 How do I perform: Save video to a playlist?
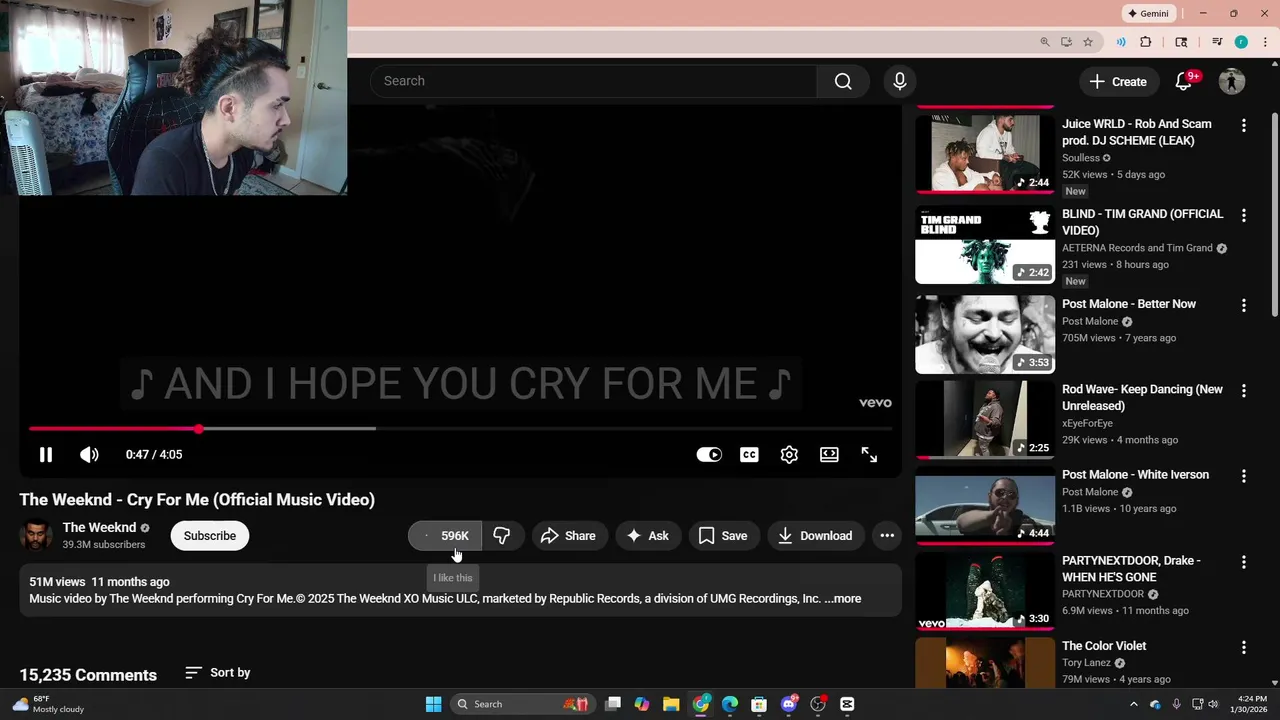(723, 536)
